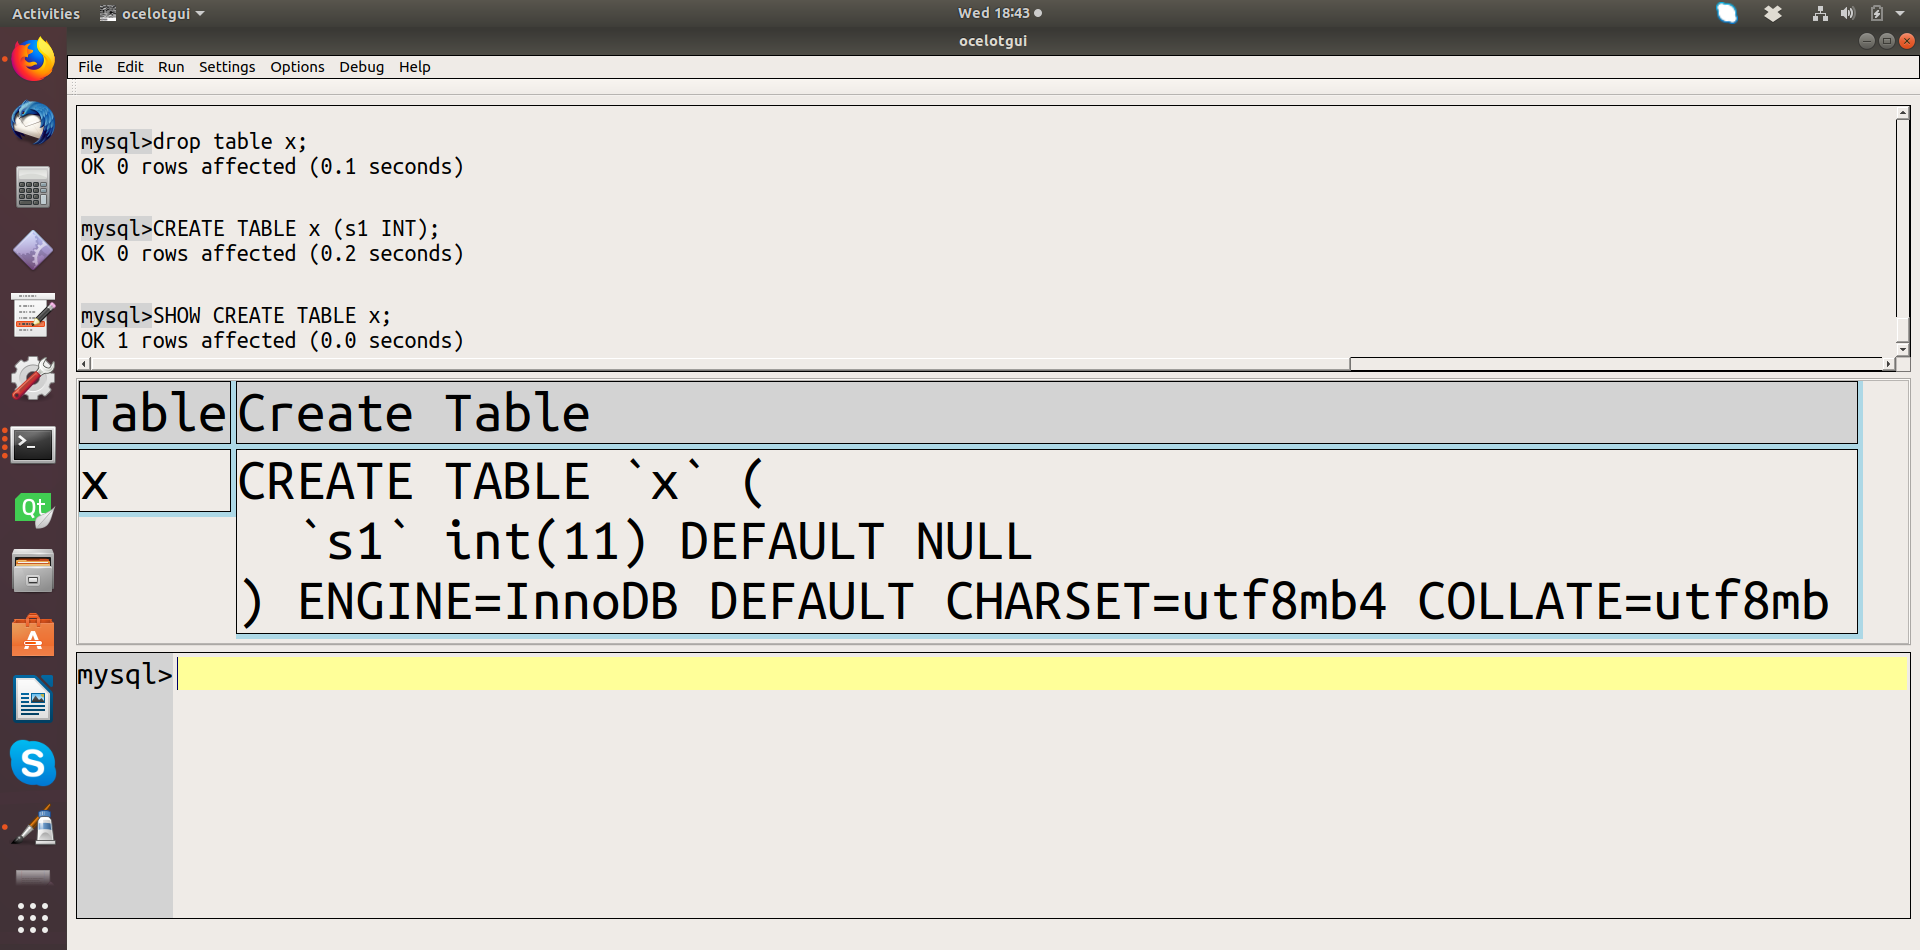Click 'OK 1 rows affected (0.0 seconds)' text
Image resolution: width=1920 pixels, height=950 pixels.
272,341
